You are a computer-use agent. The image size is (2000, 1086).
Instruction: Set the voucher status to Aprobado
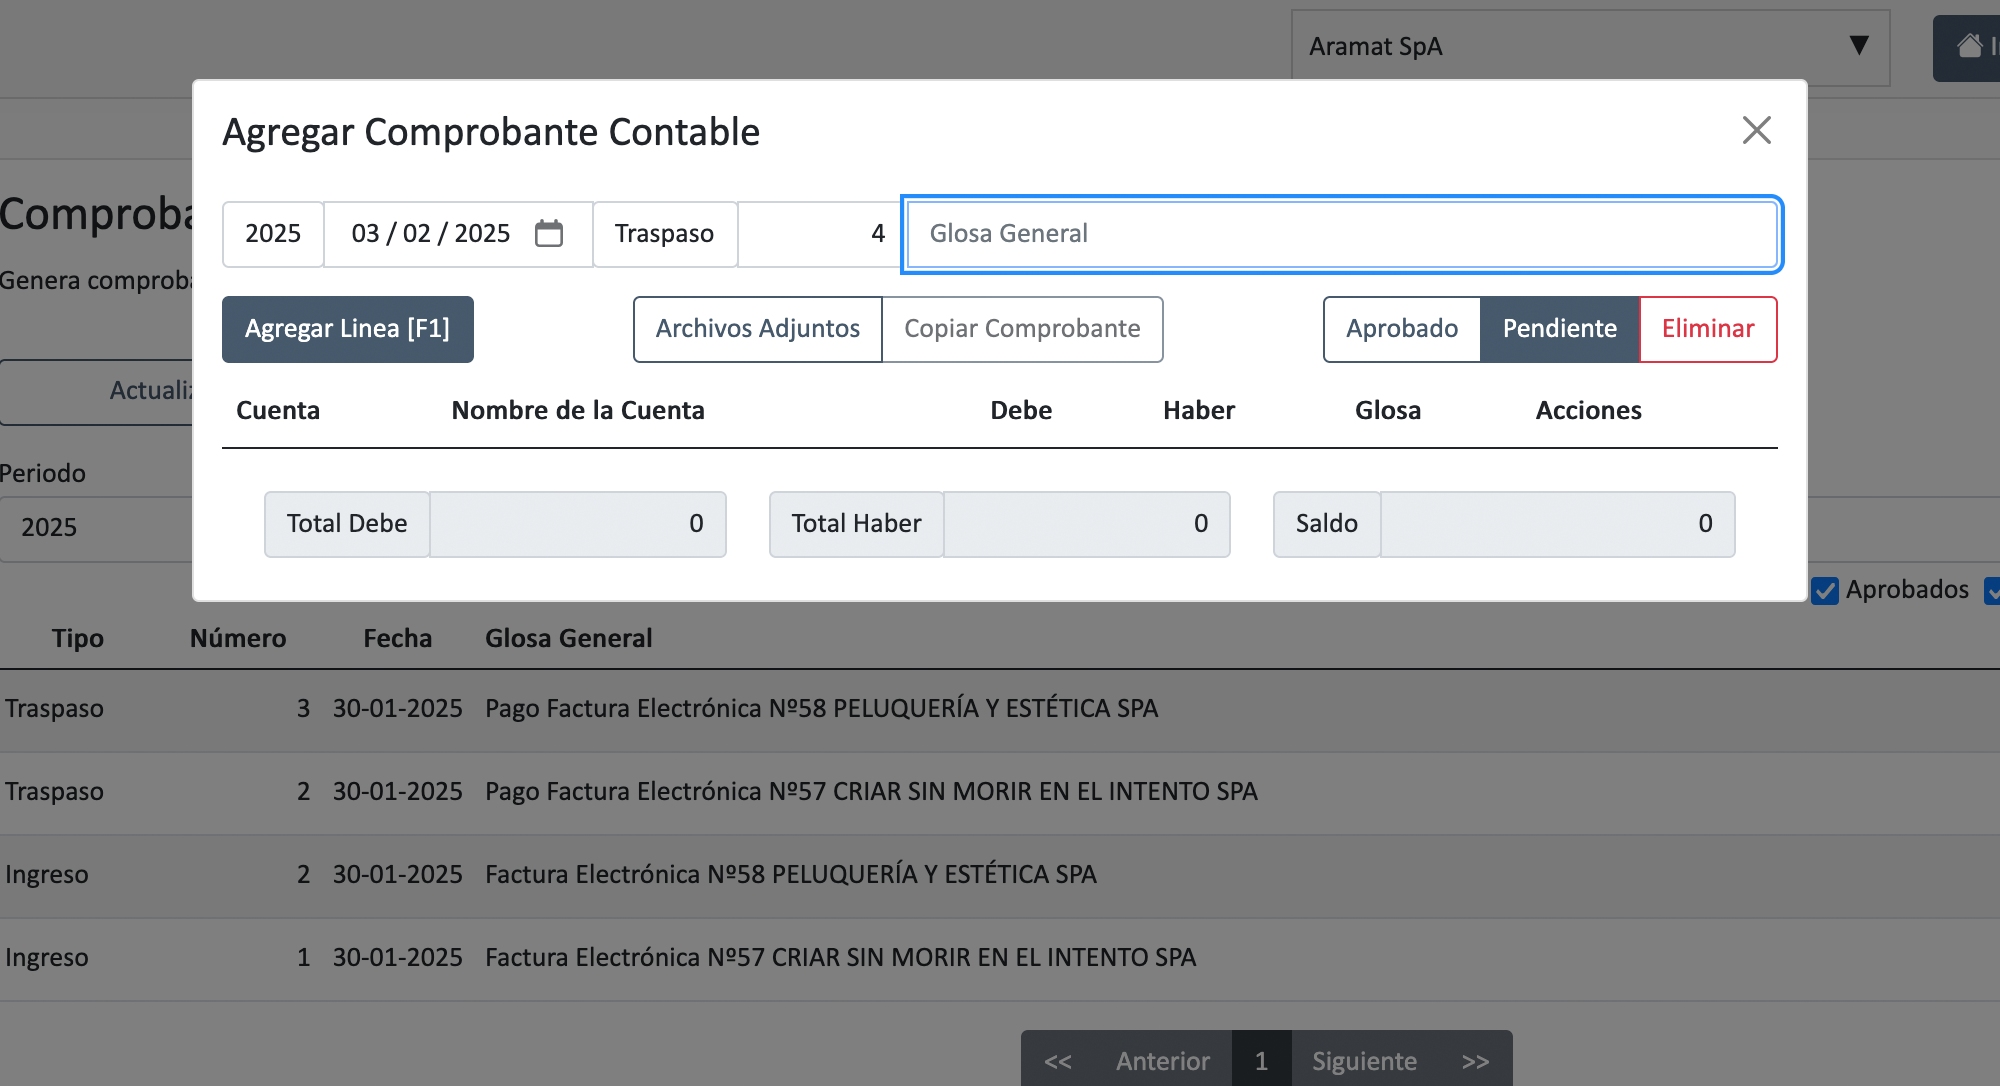point(1401,329)
